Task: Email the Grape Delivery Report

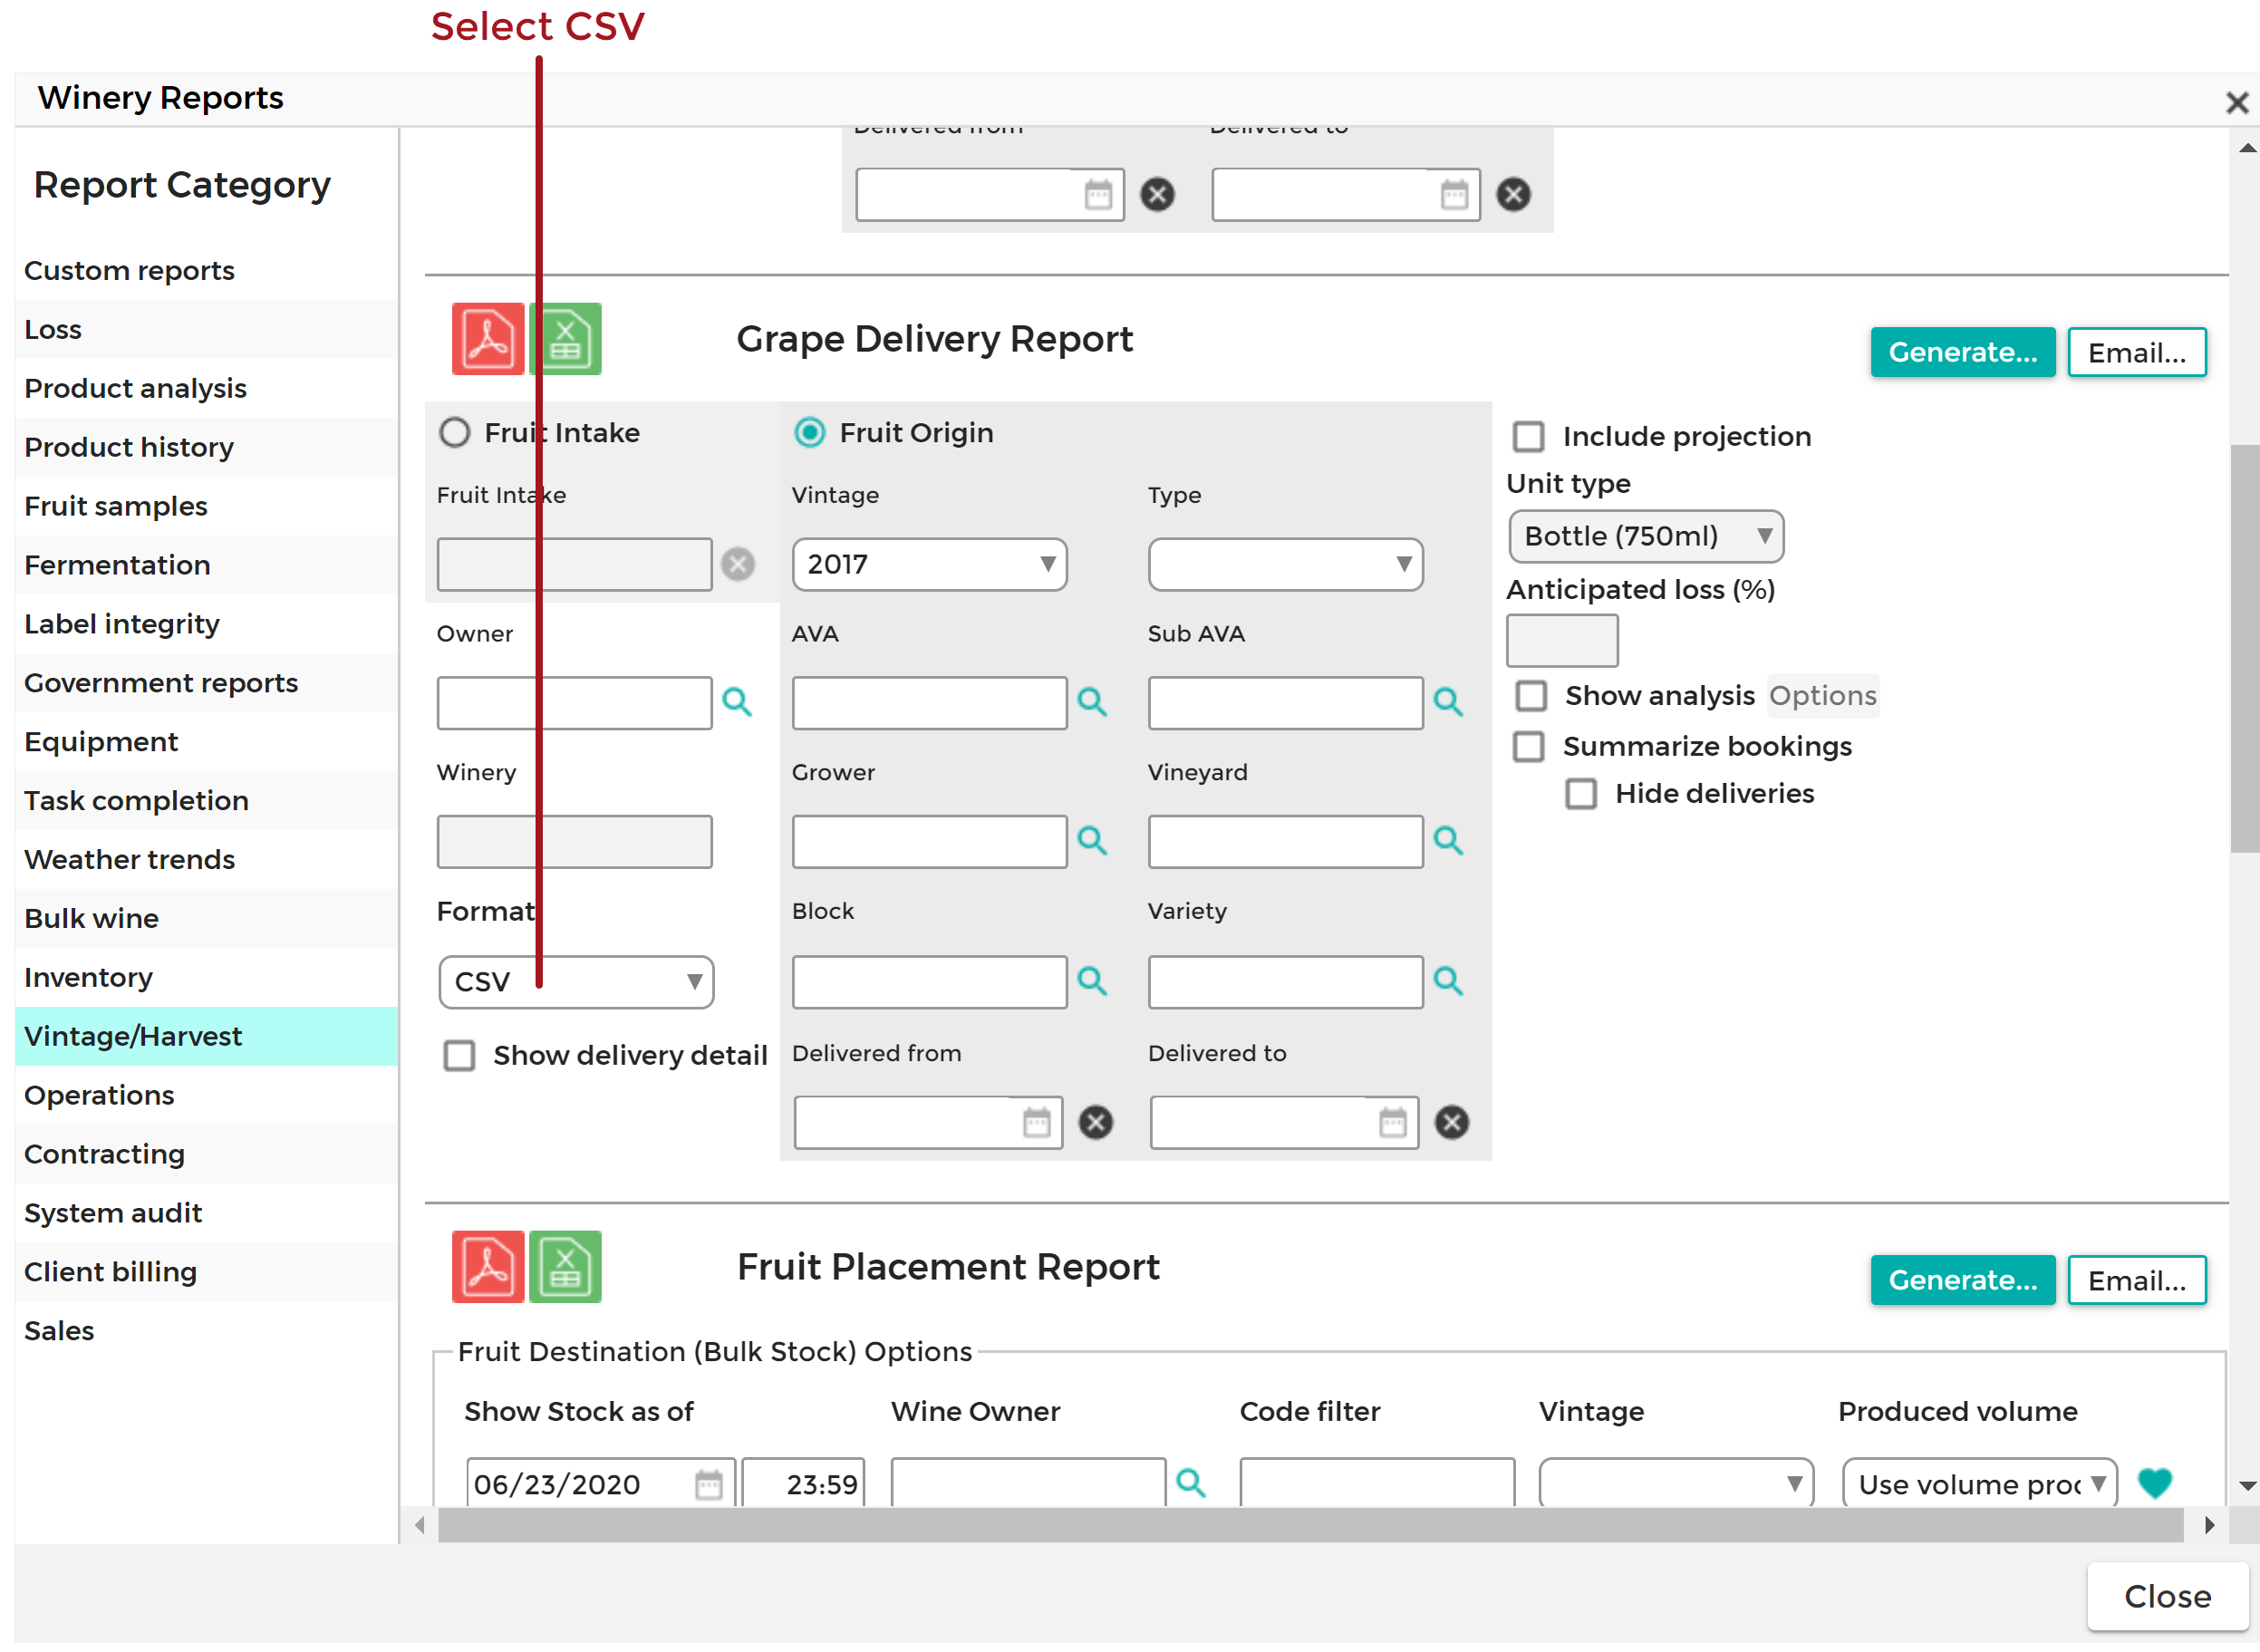Action: pos(2137,352)
